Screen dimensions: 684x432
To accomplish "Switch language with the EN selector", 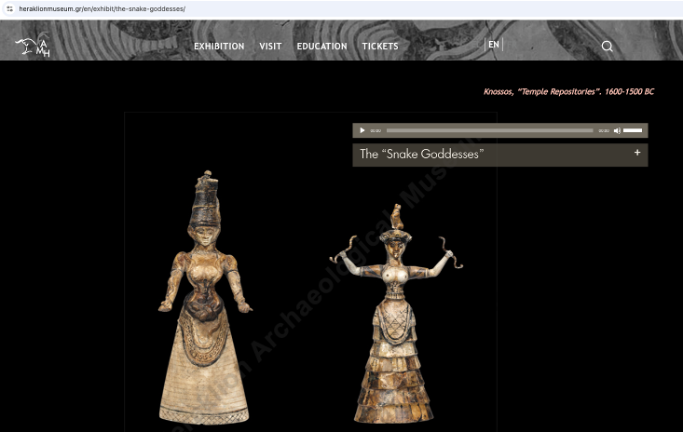I will [x=493, y=45].
